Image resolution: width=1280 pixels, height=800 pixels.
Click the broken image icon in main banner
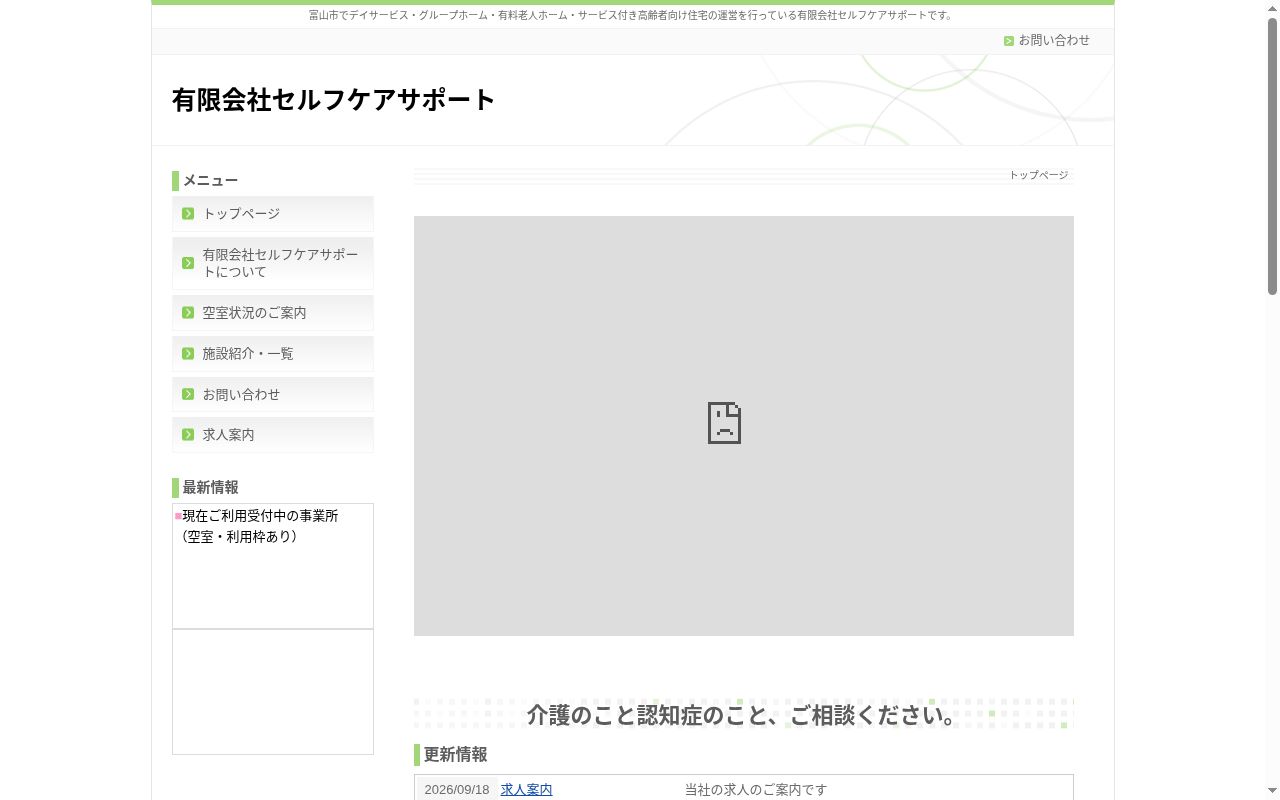pyautogui.click(x=724, y=423)
